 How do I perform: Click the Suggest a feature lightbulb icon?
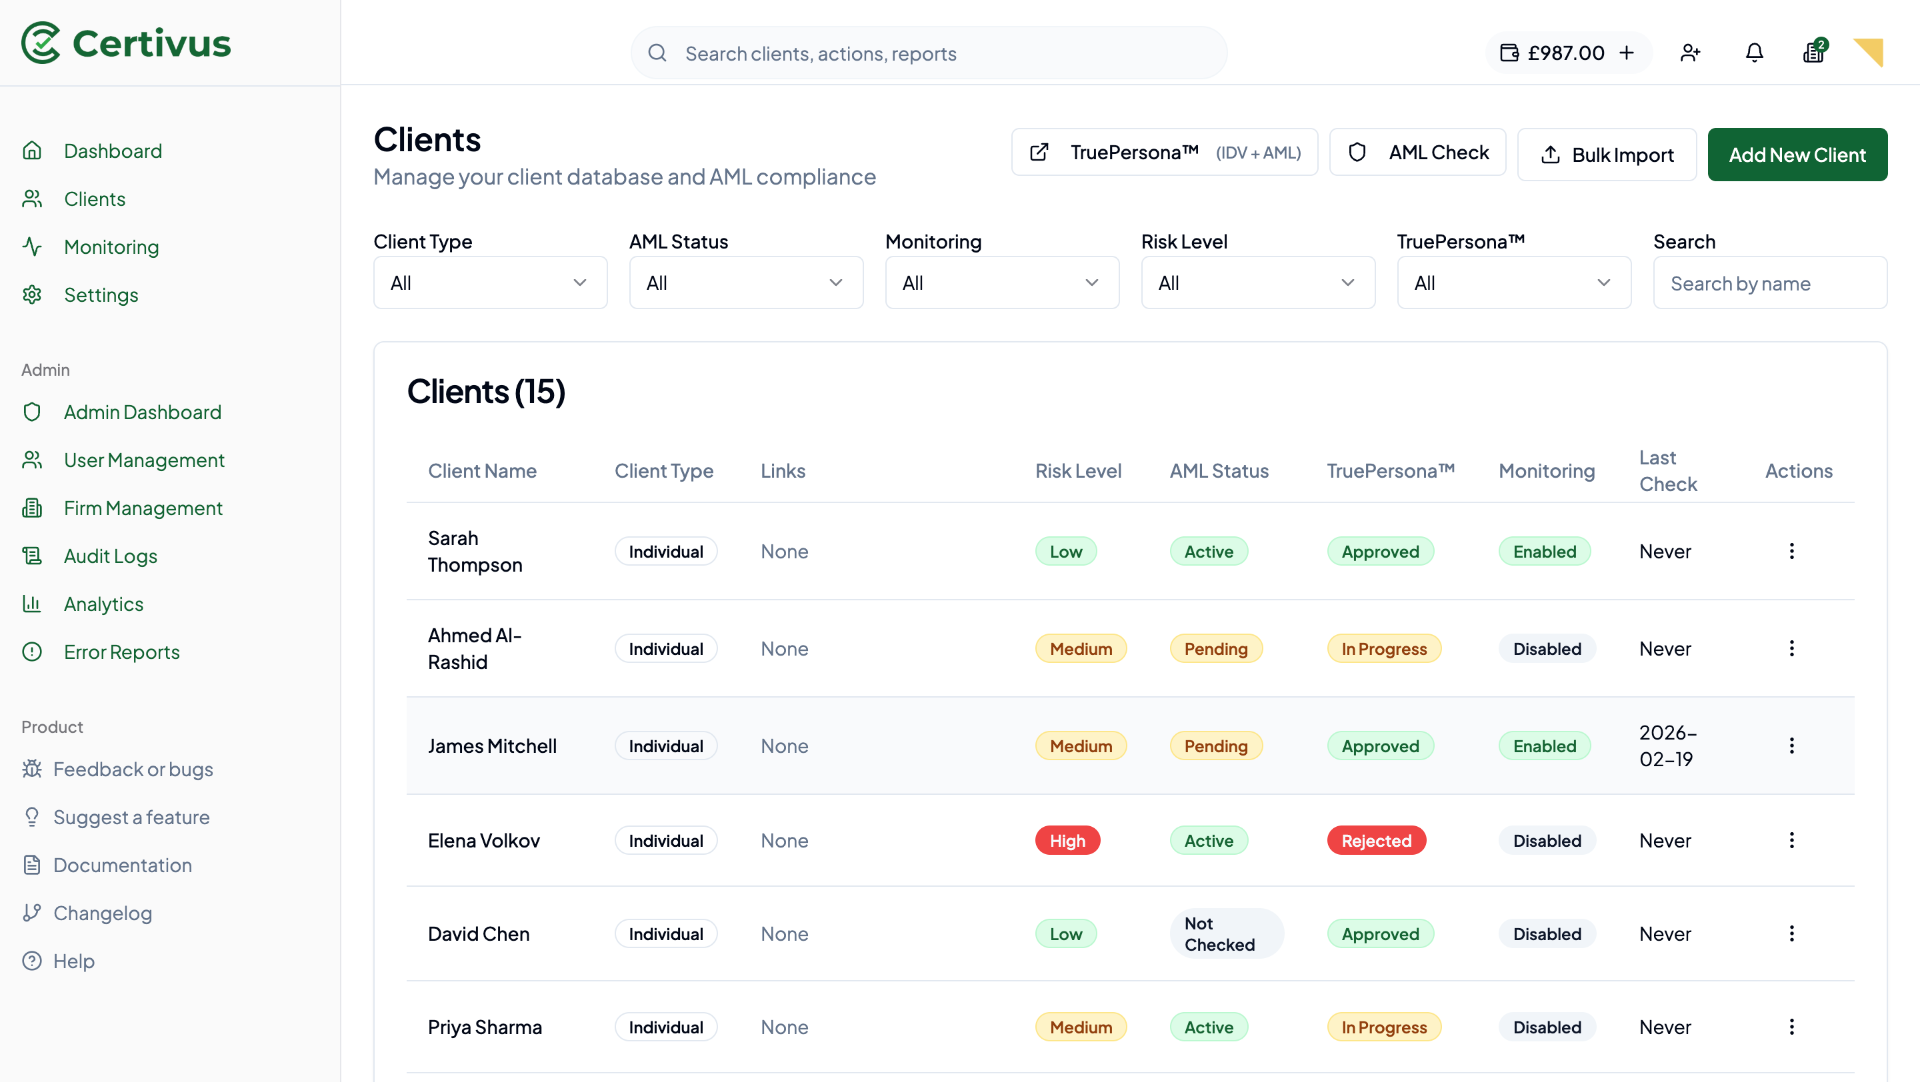tap(32, 817)
